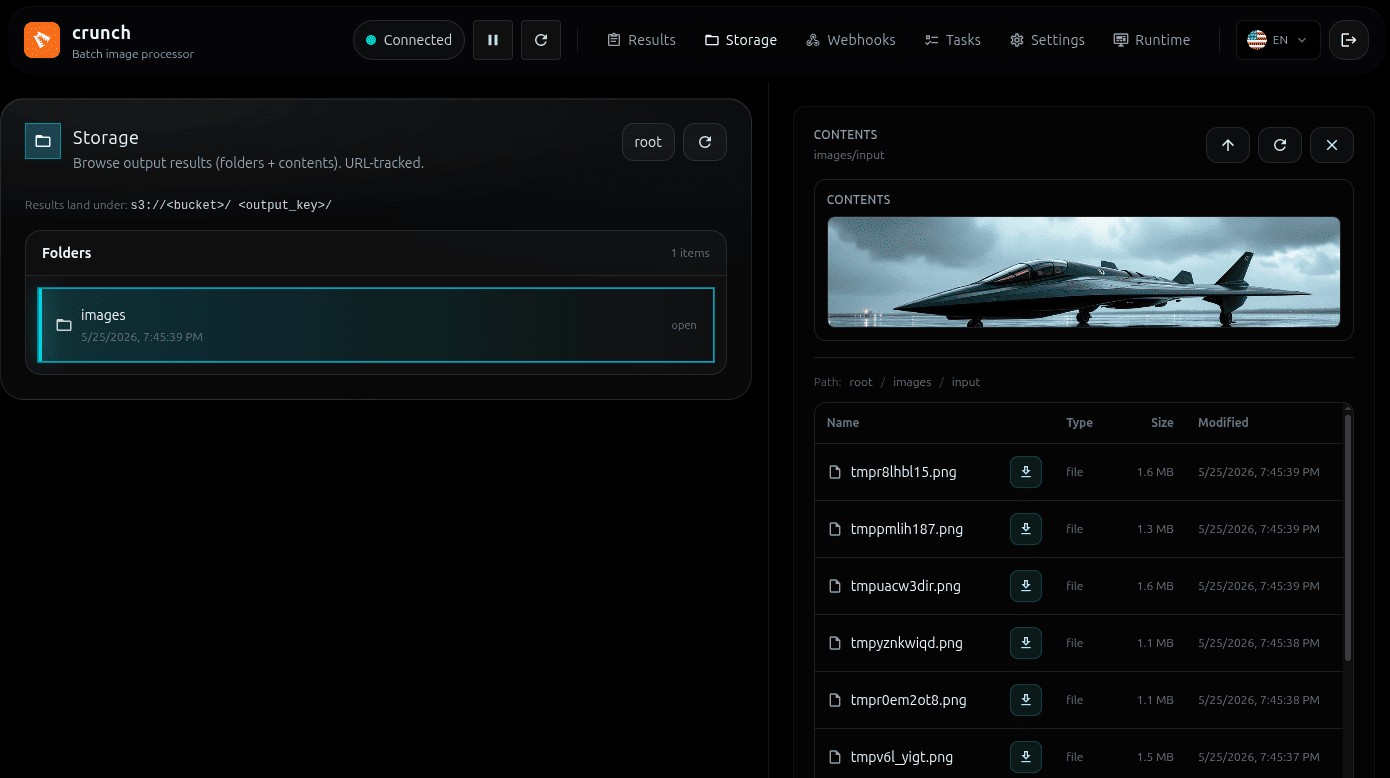
Task: Click the file icon of tmpr0em2ot8.png
Action: [835, 700]
